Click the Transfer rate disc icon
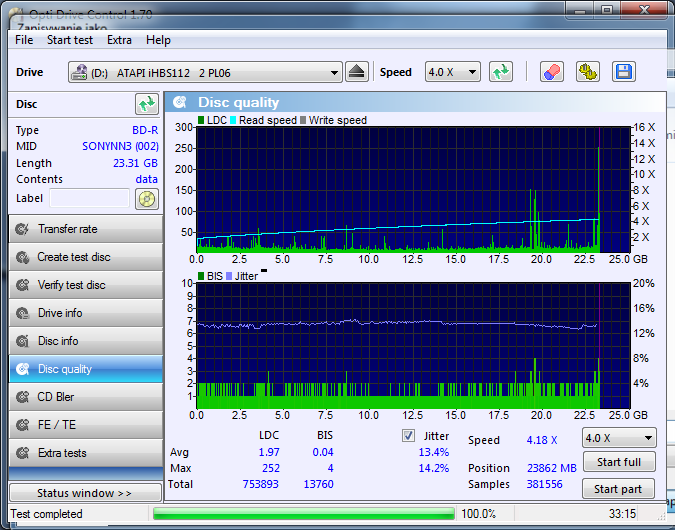The width and height of the screenshot is (675, 530). pos(22,229)
